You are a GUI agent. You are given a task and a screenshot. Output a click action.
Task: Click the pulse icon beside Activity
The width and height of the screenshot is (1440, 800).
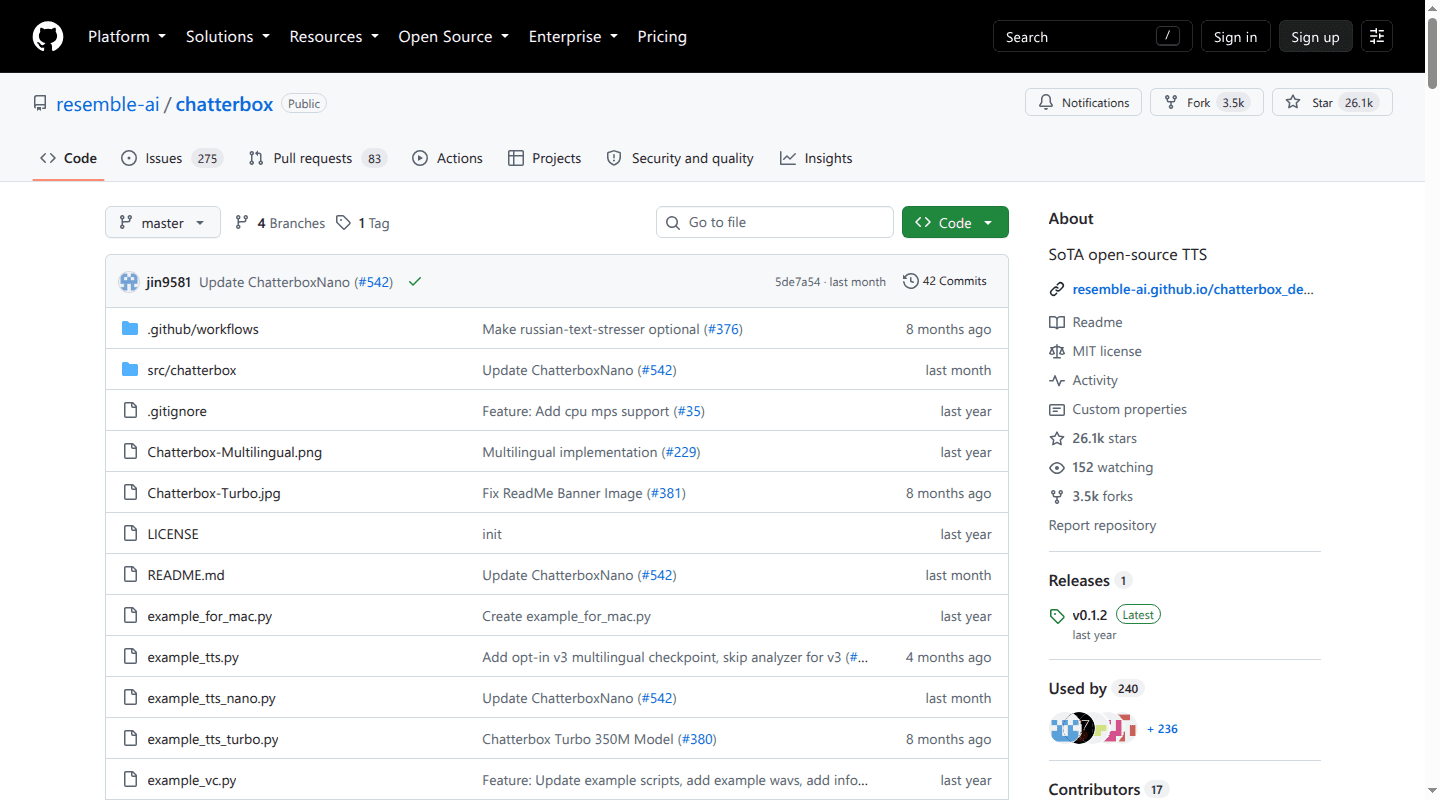point(1057,380)
